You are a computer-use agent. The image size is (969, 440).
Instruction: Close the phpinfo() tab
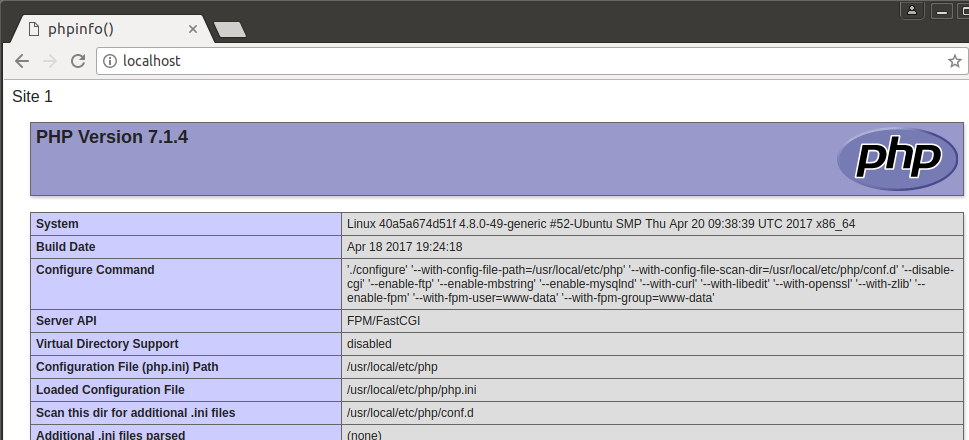193,29
